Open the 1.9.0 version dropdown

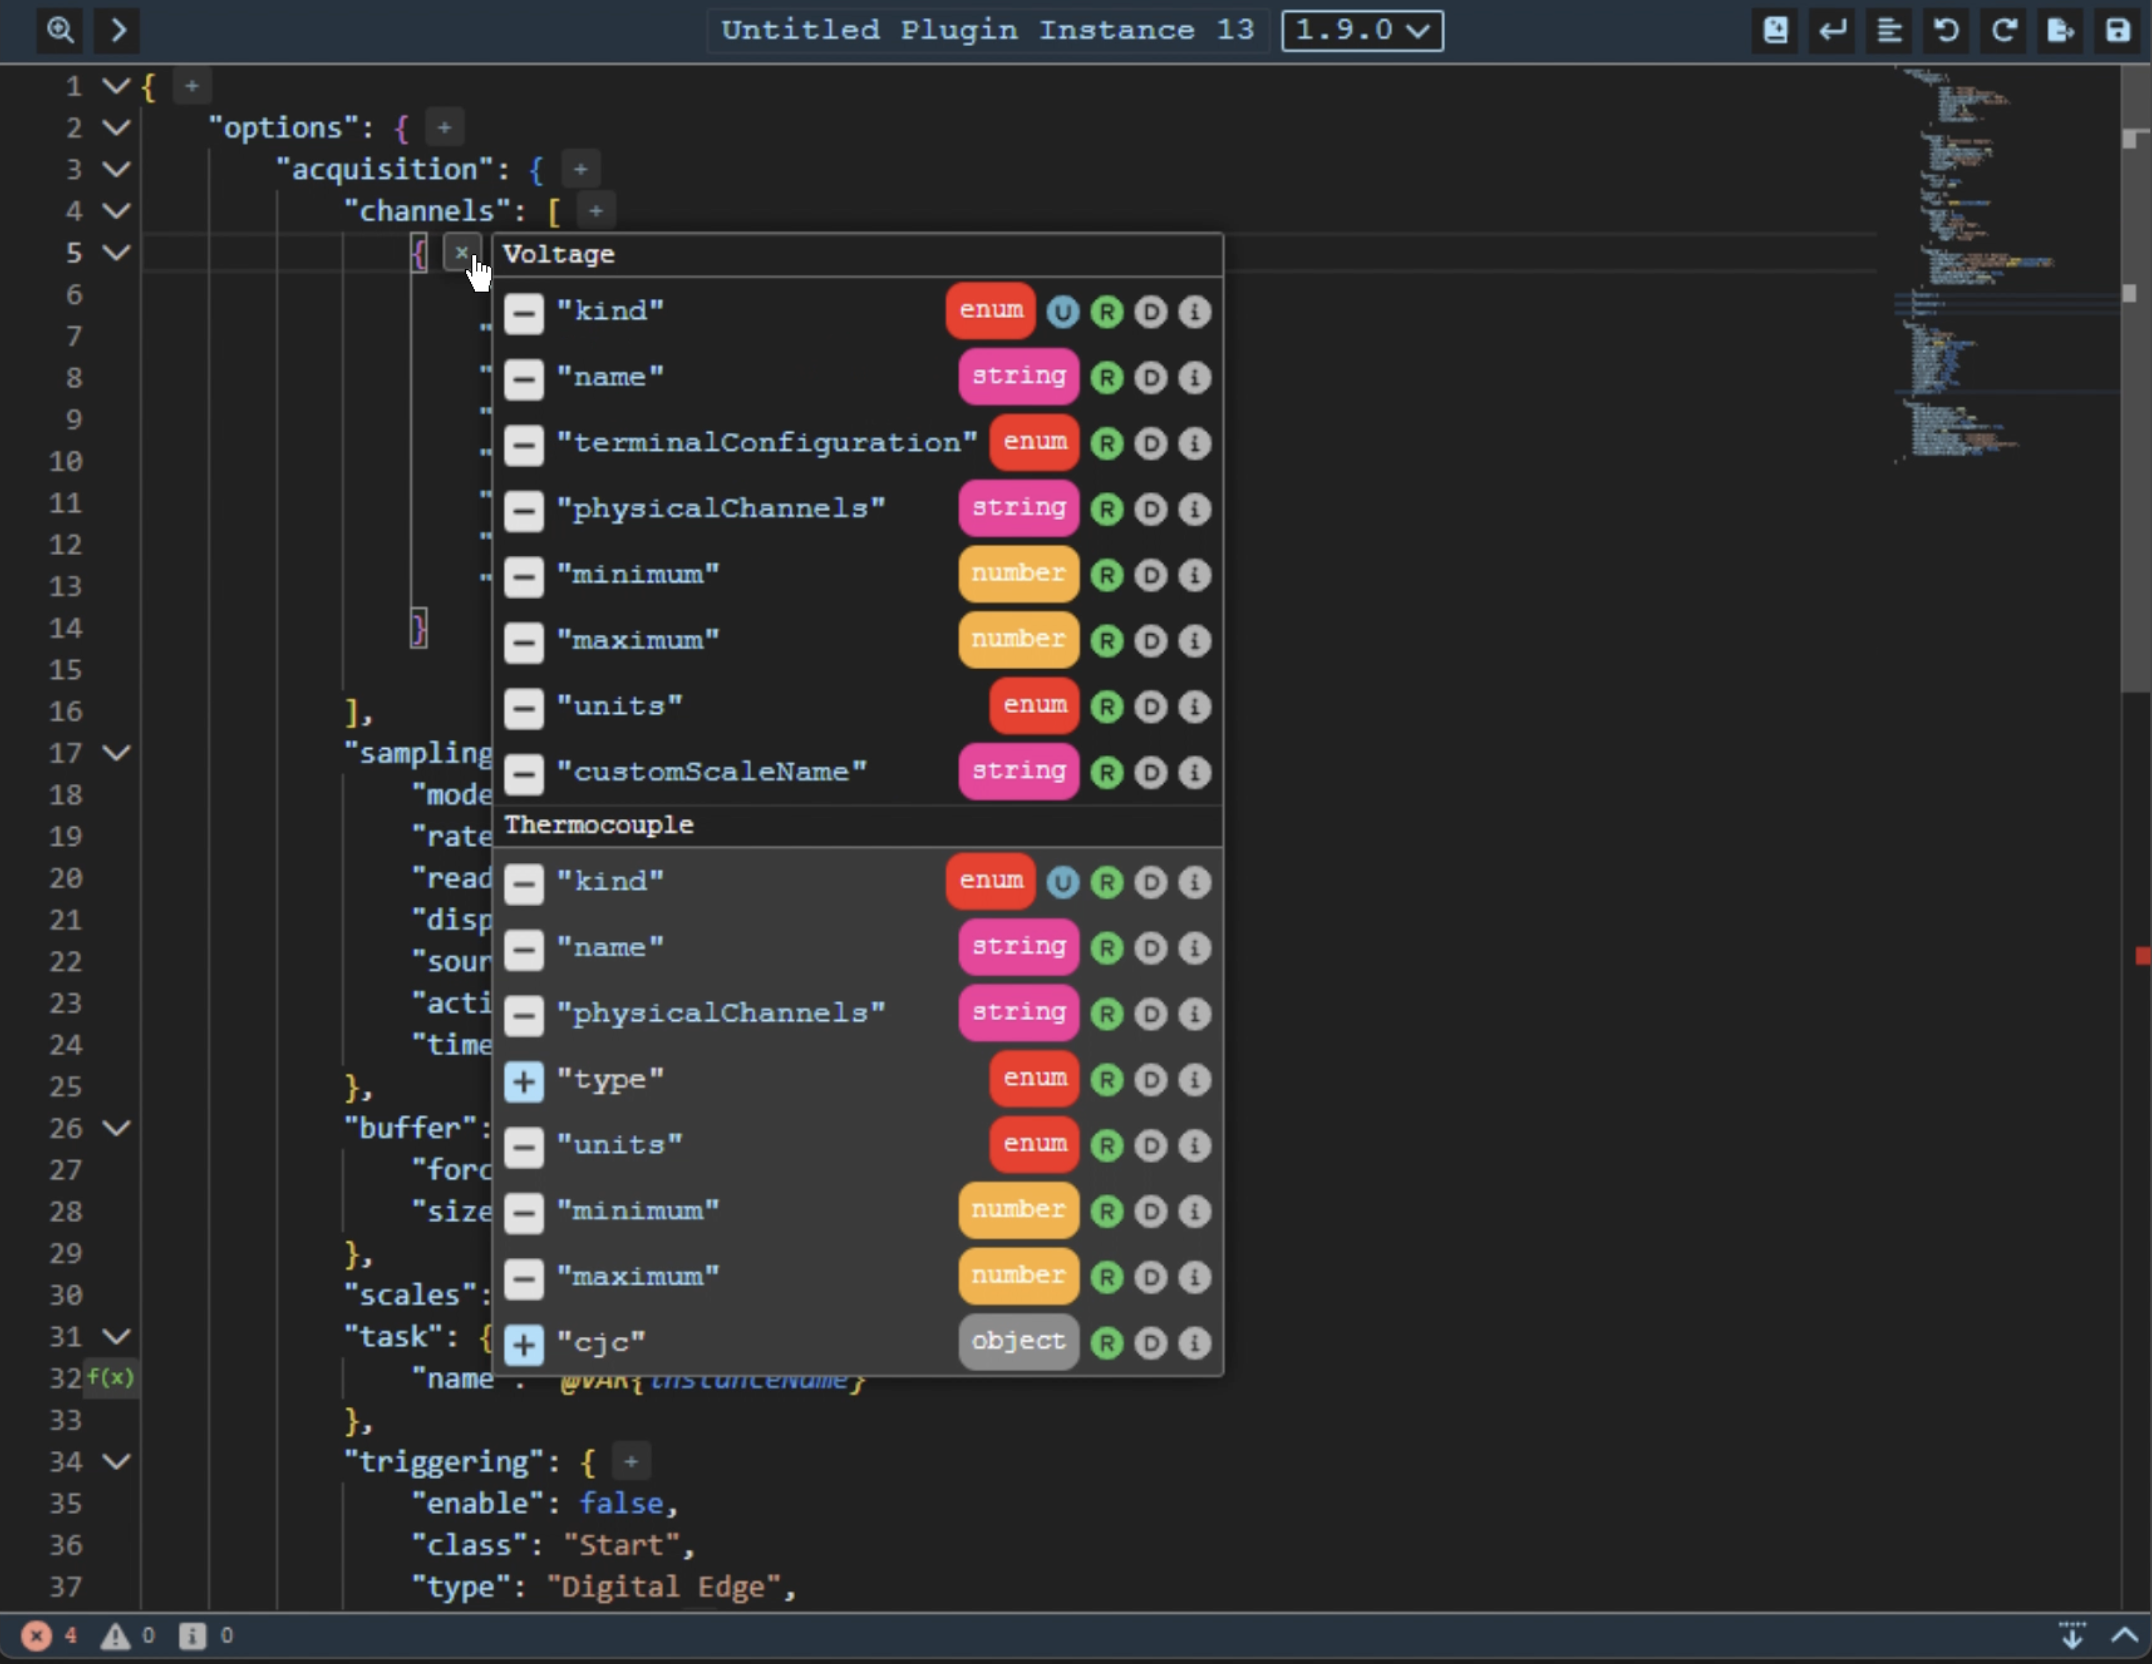pyautogui.click(x=1362, y=30)
